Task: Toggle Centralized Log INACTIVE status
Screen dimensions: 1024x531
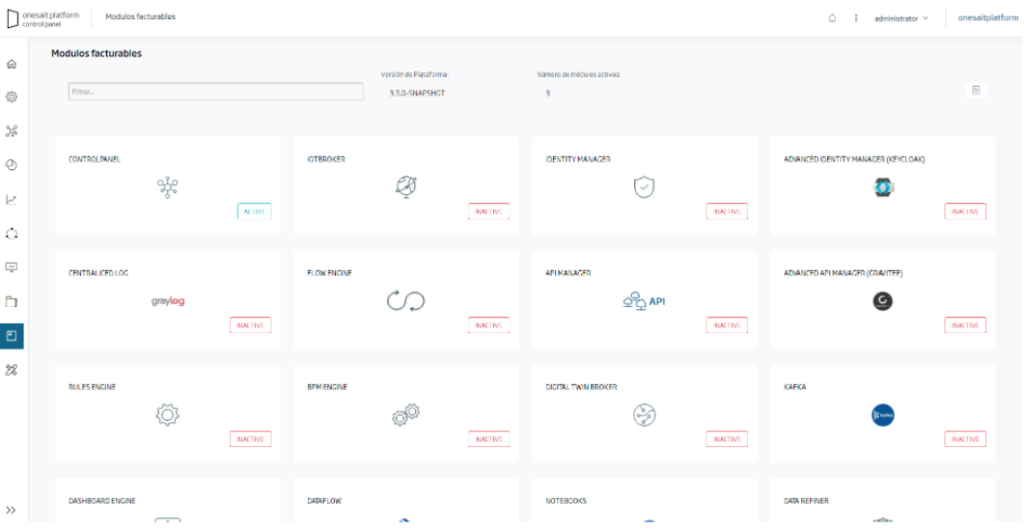Action: point(250,325)
